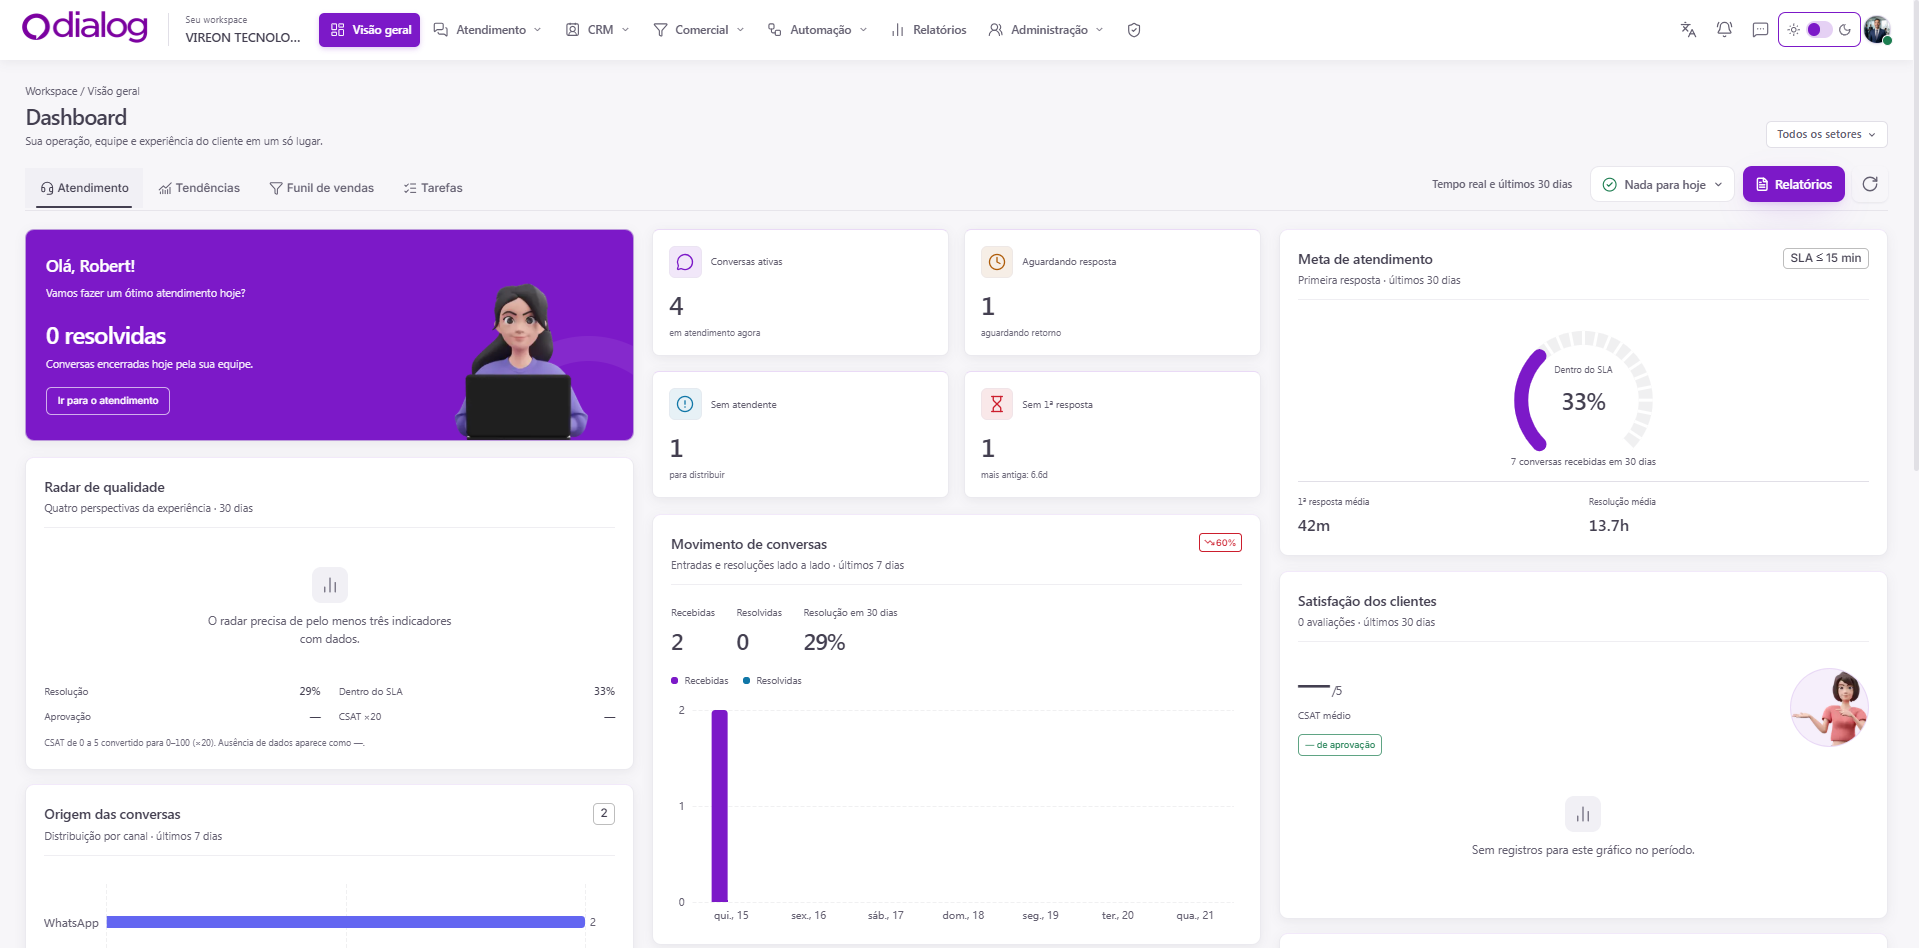This screenshot has width=1919, height=948.
Task: Expand the Atendimento navigation menu
Action: click(488, 30)
